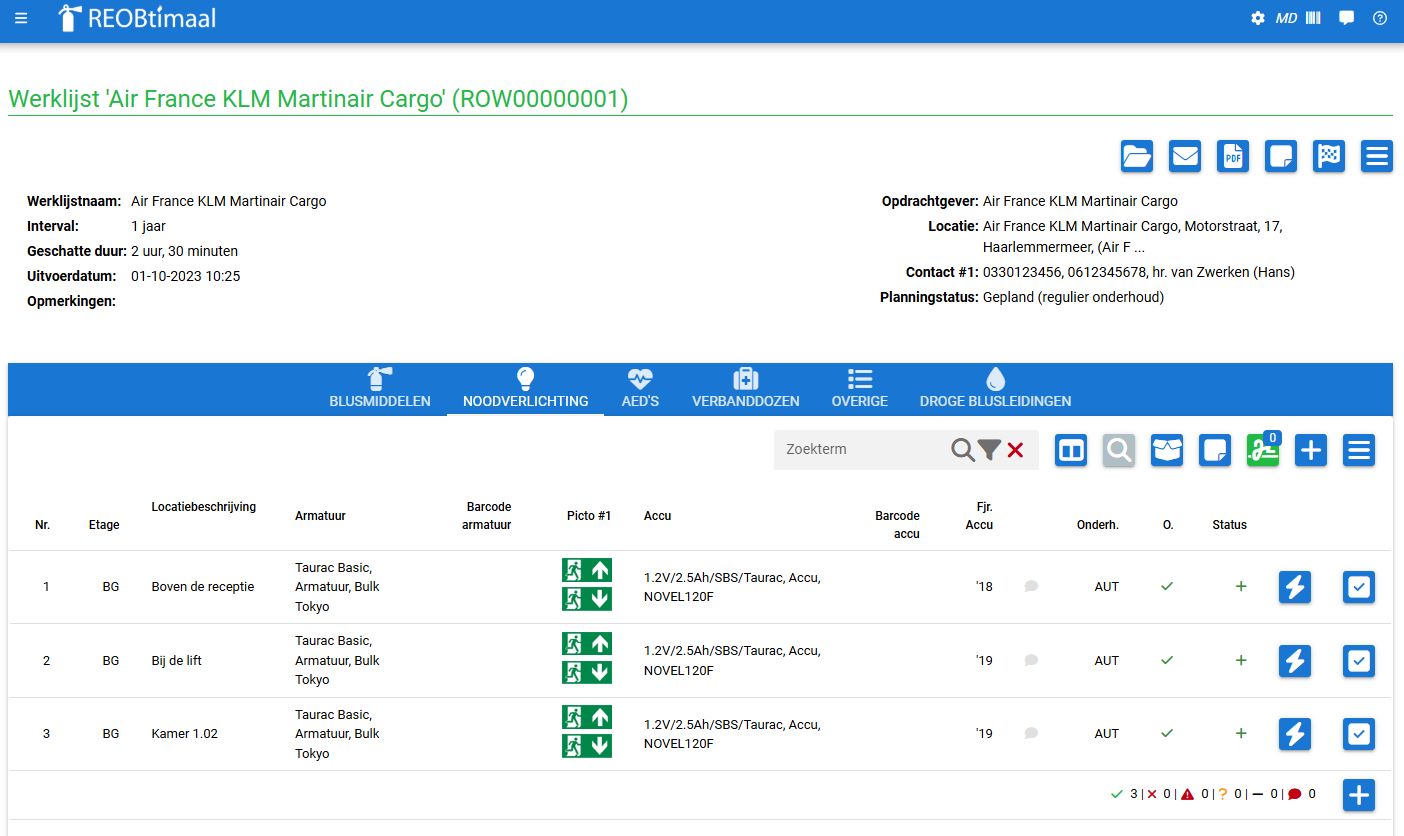Open the barcode scanner icon
The image size is (1404, 836).
1313,18
